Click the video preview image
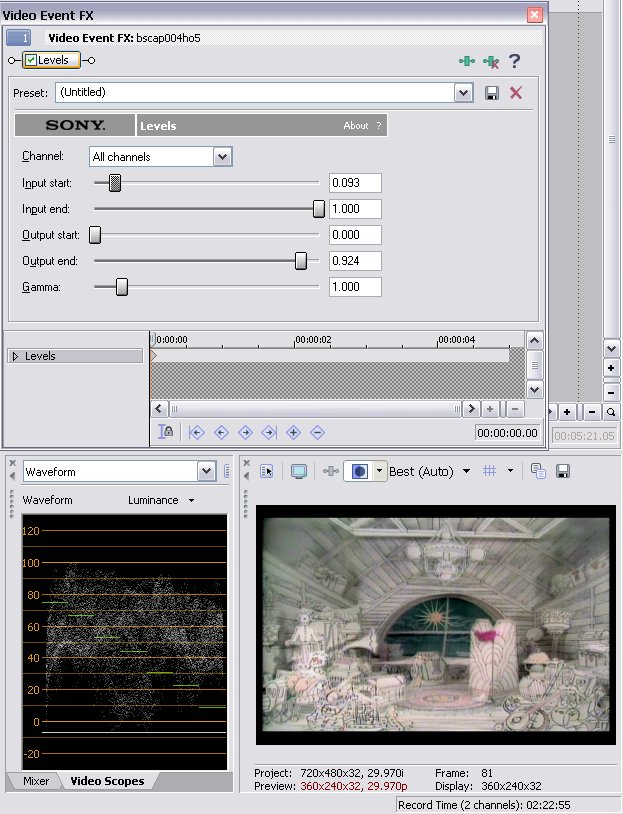This screenshot has height=814, width=623. (436, 625)
